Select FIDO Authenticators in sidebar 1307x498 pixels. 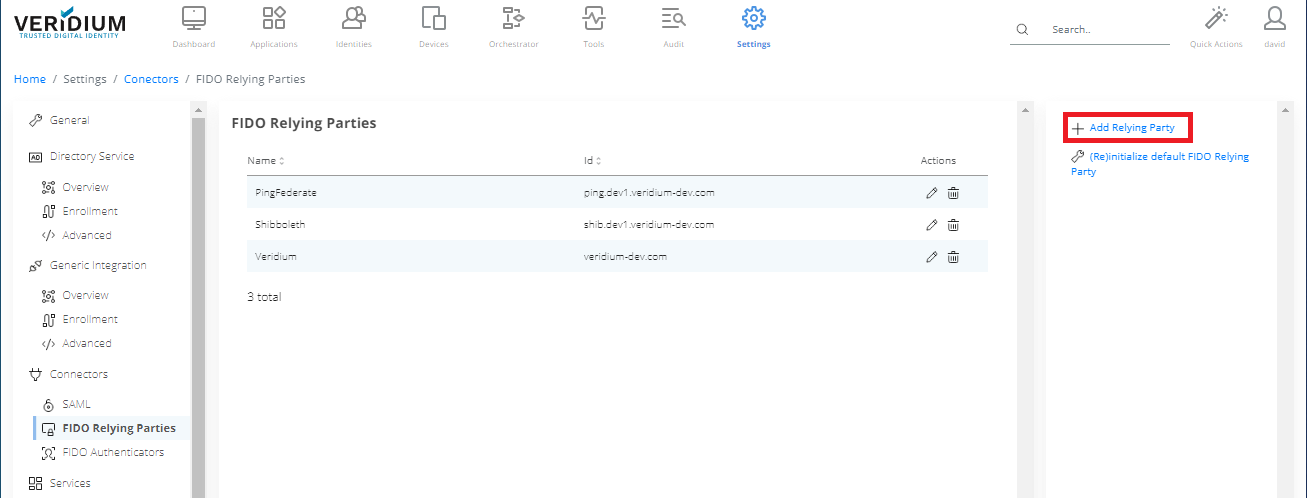click(112, 452)
